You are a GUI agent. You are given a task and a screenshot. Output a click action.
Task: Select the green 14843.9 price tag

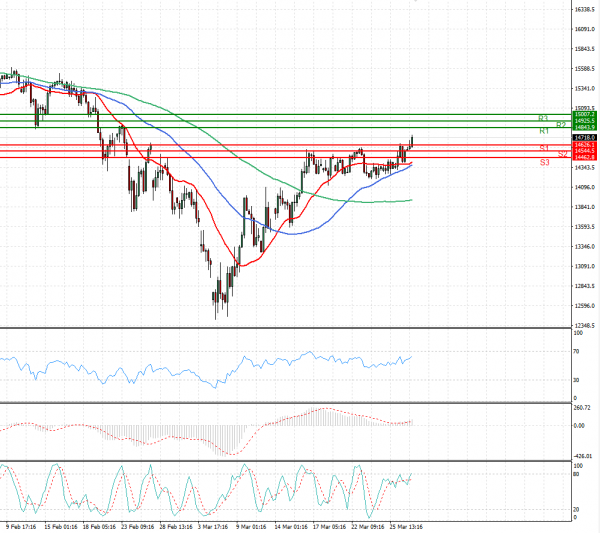[585, 127]
